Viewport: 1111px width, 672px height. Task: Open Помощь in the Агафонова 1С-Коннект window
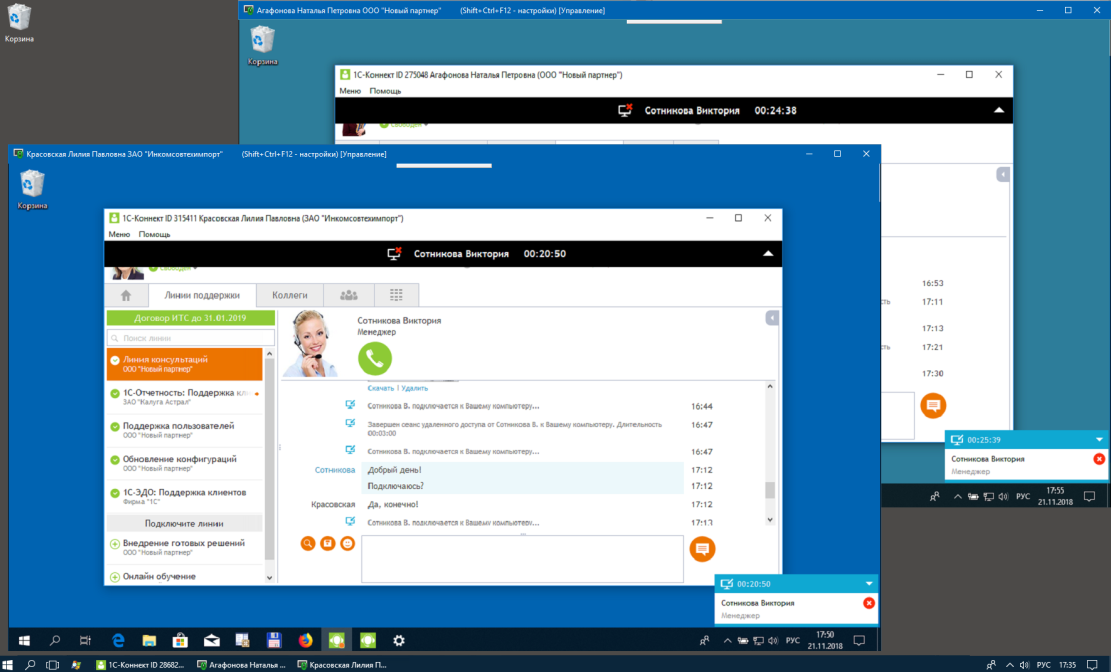(x=385, y=91)
